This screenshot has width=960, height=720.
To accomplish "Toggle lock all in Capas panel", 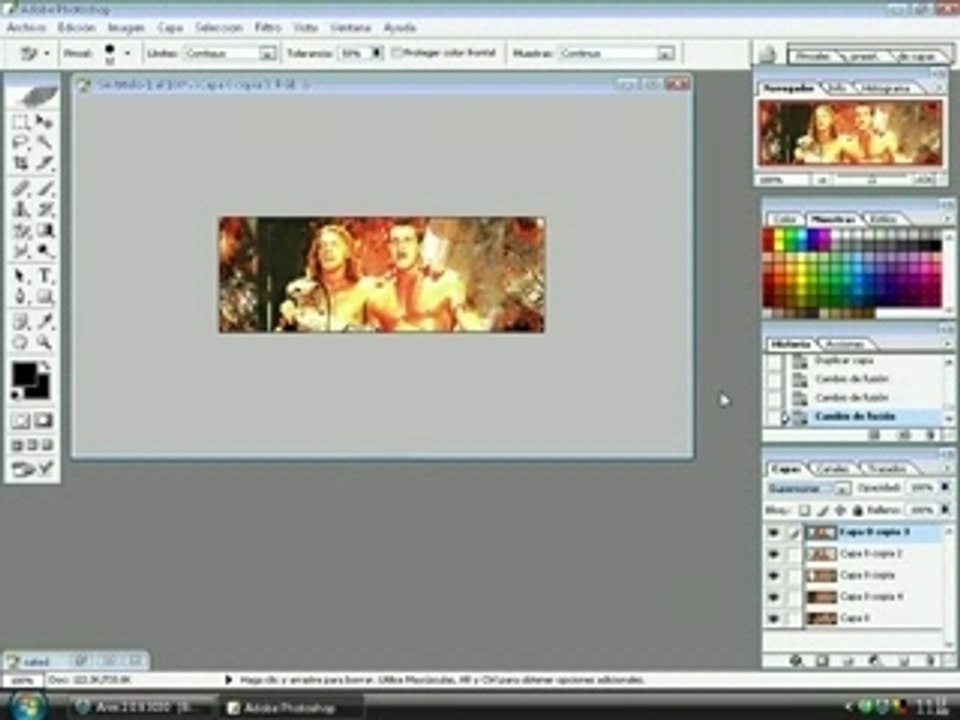I will (858, 510).
